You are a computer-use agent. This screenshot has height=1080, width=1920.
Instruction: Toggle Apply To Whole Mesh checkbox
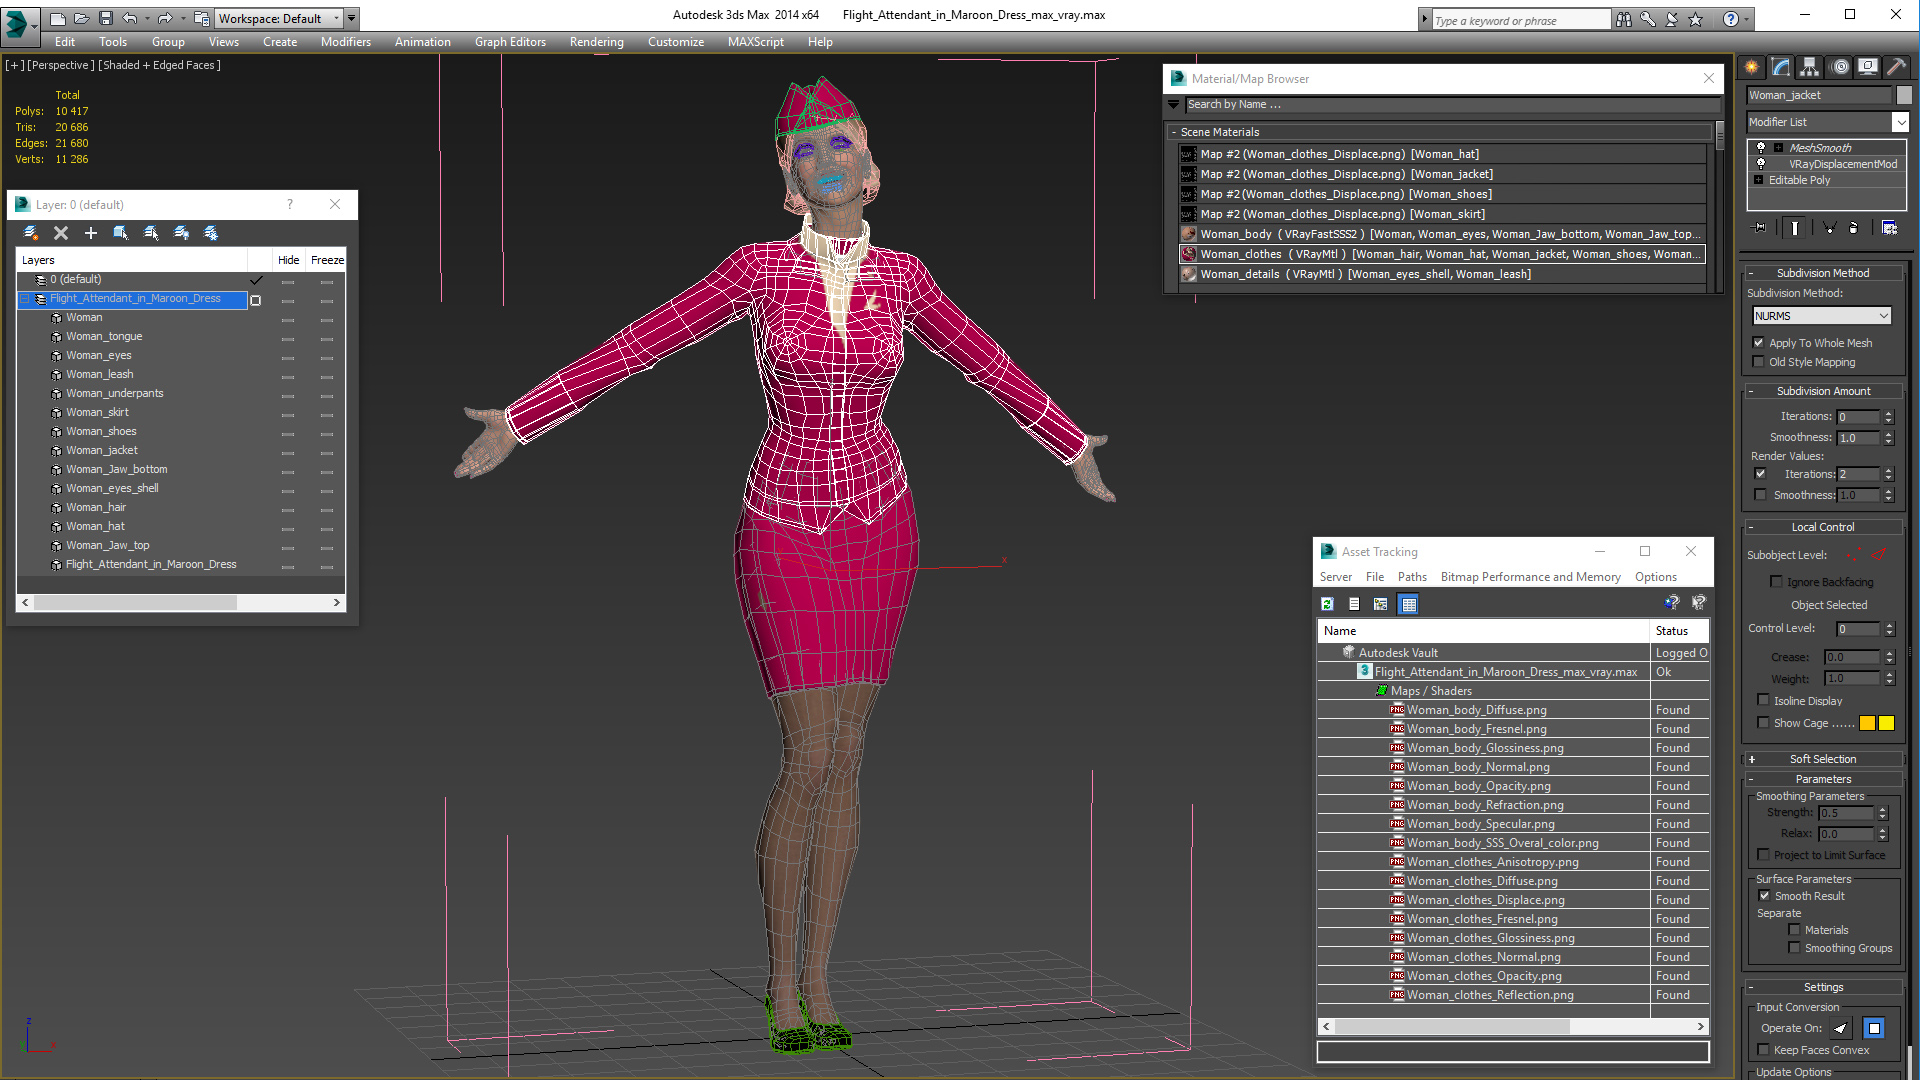(x=1759, y=343)
